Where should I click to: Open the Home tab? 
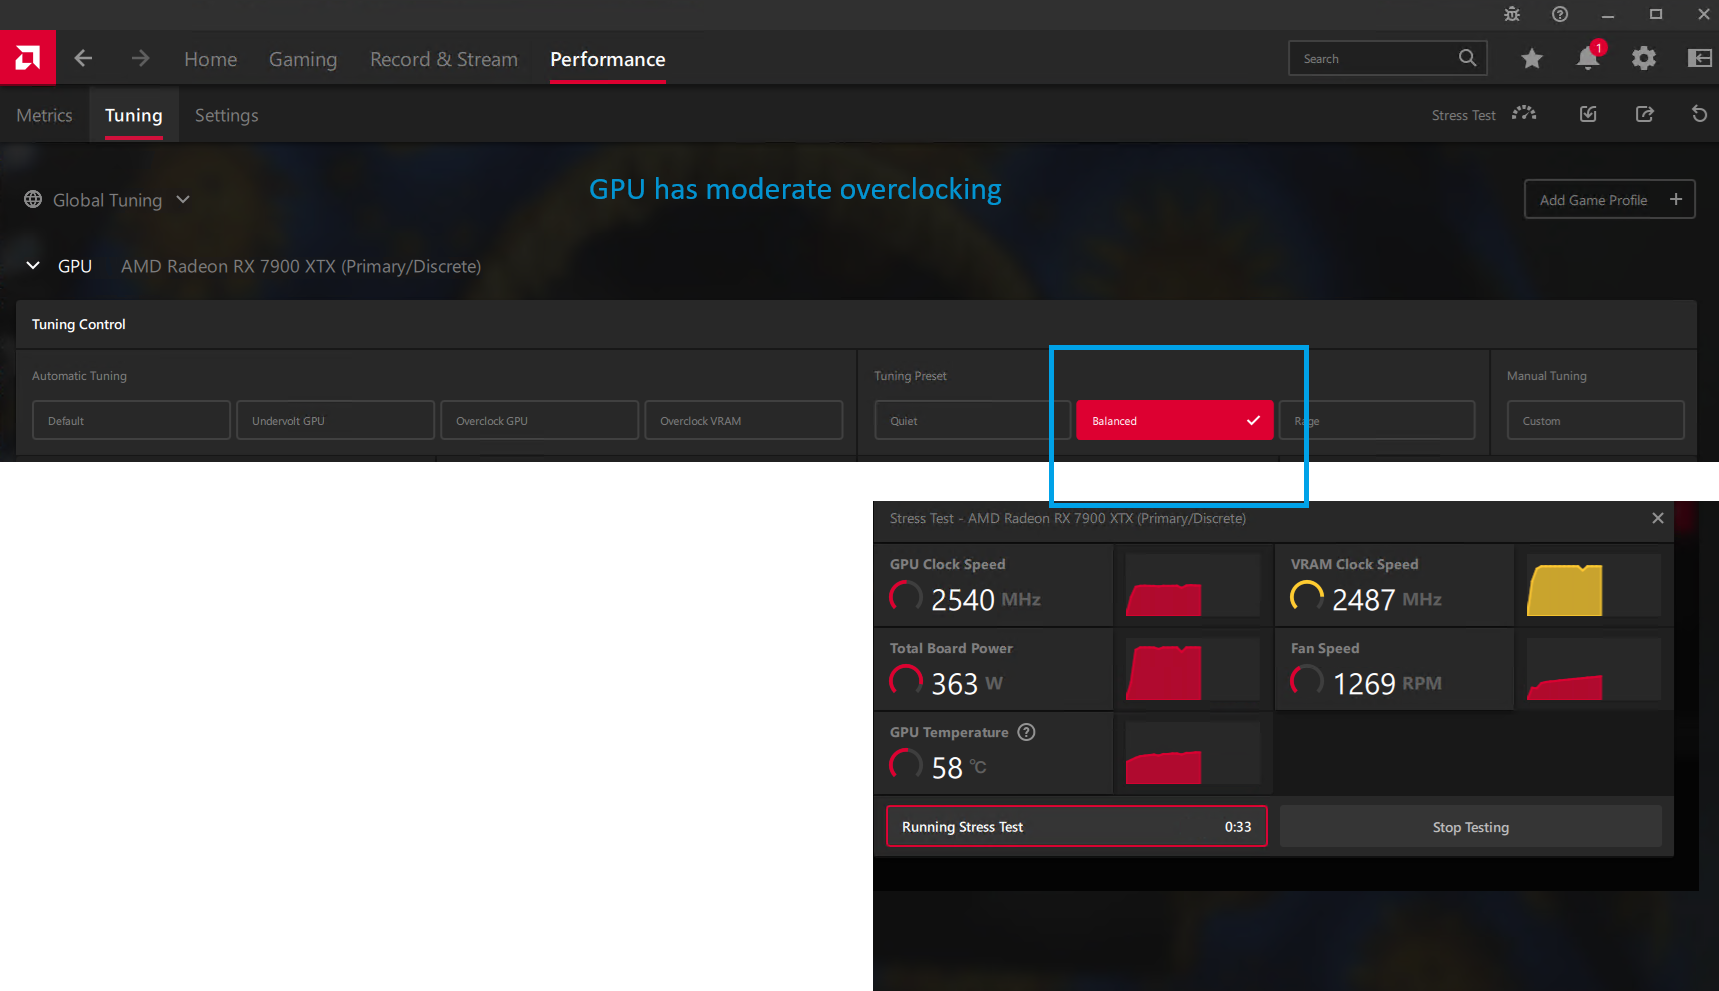(211, 59)
